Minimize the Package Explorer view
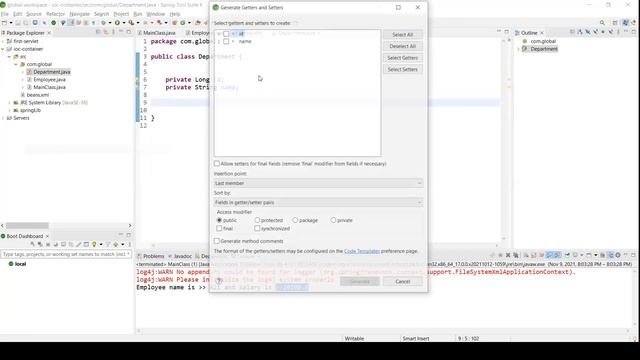The width and height of the screenshot is (640, 360). (121, 32)
